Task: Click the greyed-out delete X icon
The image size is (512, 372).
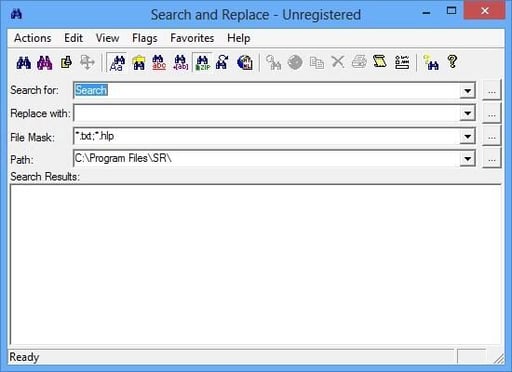Action: click(x=338, y=62)
